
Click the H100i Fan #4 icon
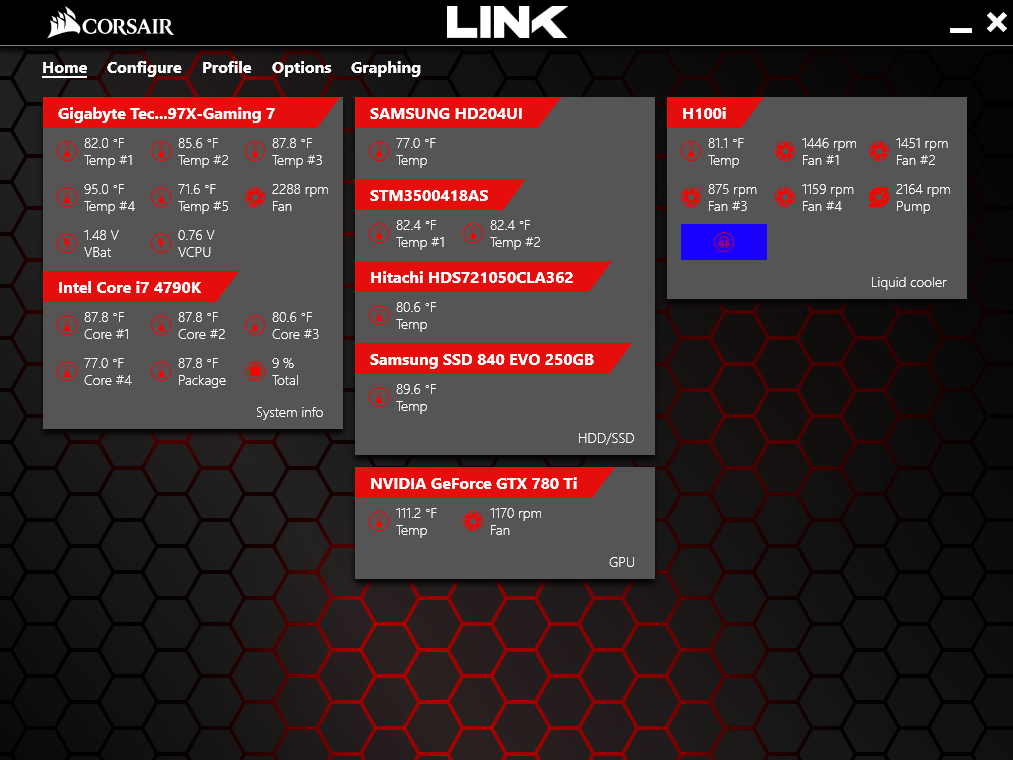pos(785,197)
